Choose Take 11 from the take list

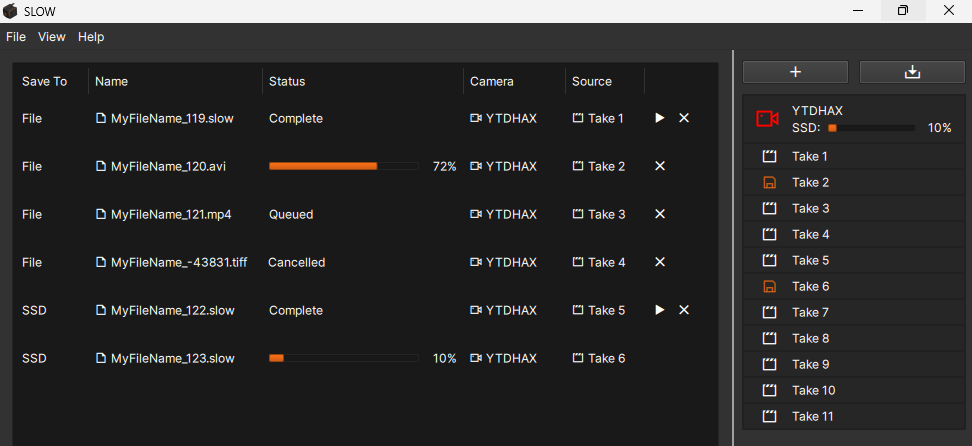pos(812,416)
